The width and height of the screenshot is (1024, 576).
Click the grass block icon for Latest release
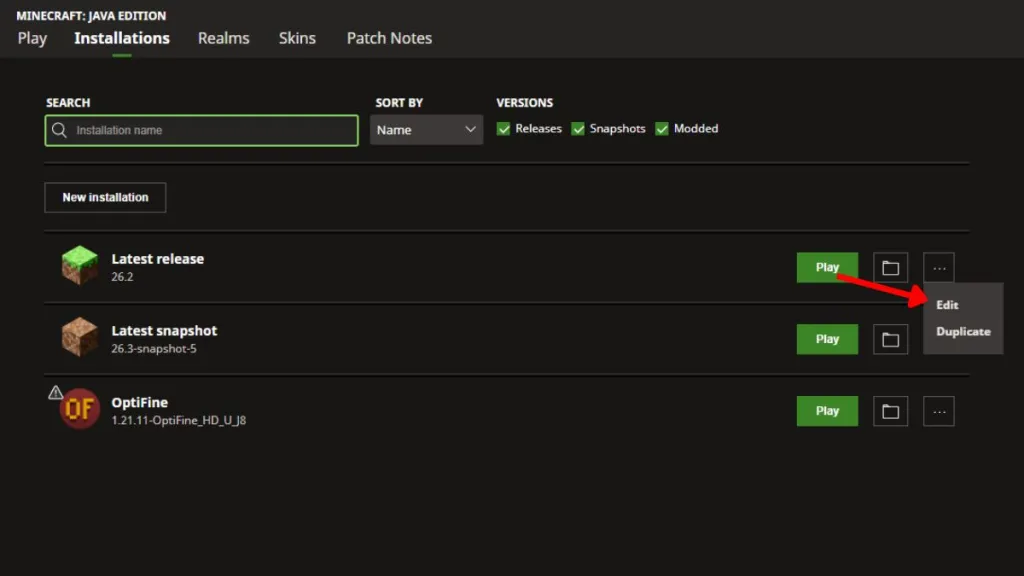(x=80, y=264)
